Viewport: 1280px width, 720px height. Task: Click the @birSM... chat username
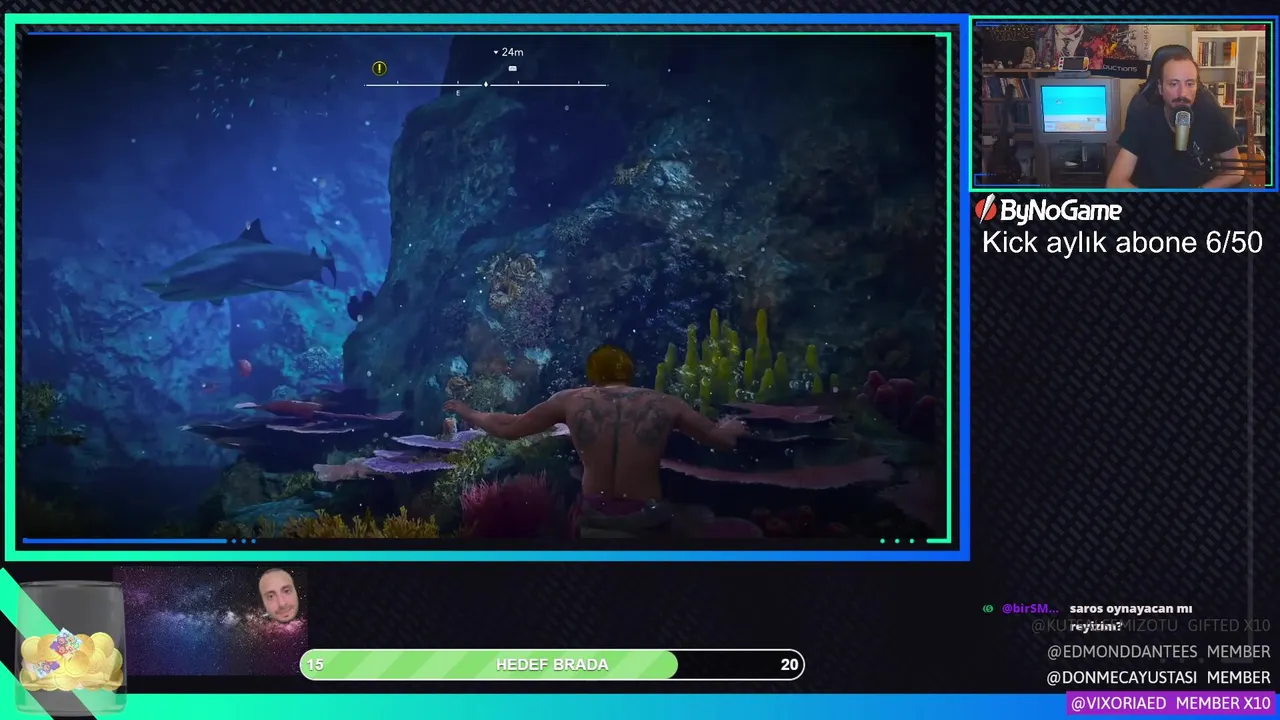click(1029, 609)
